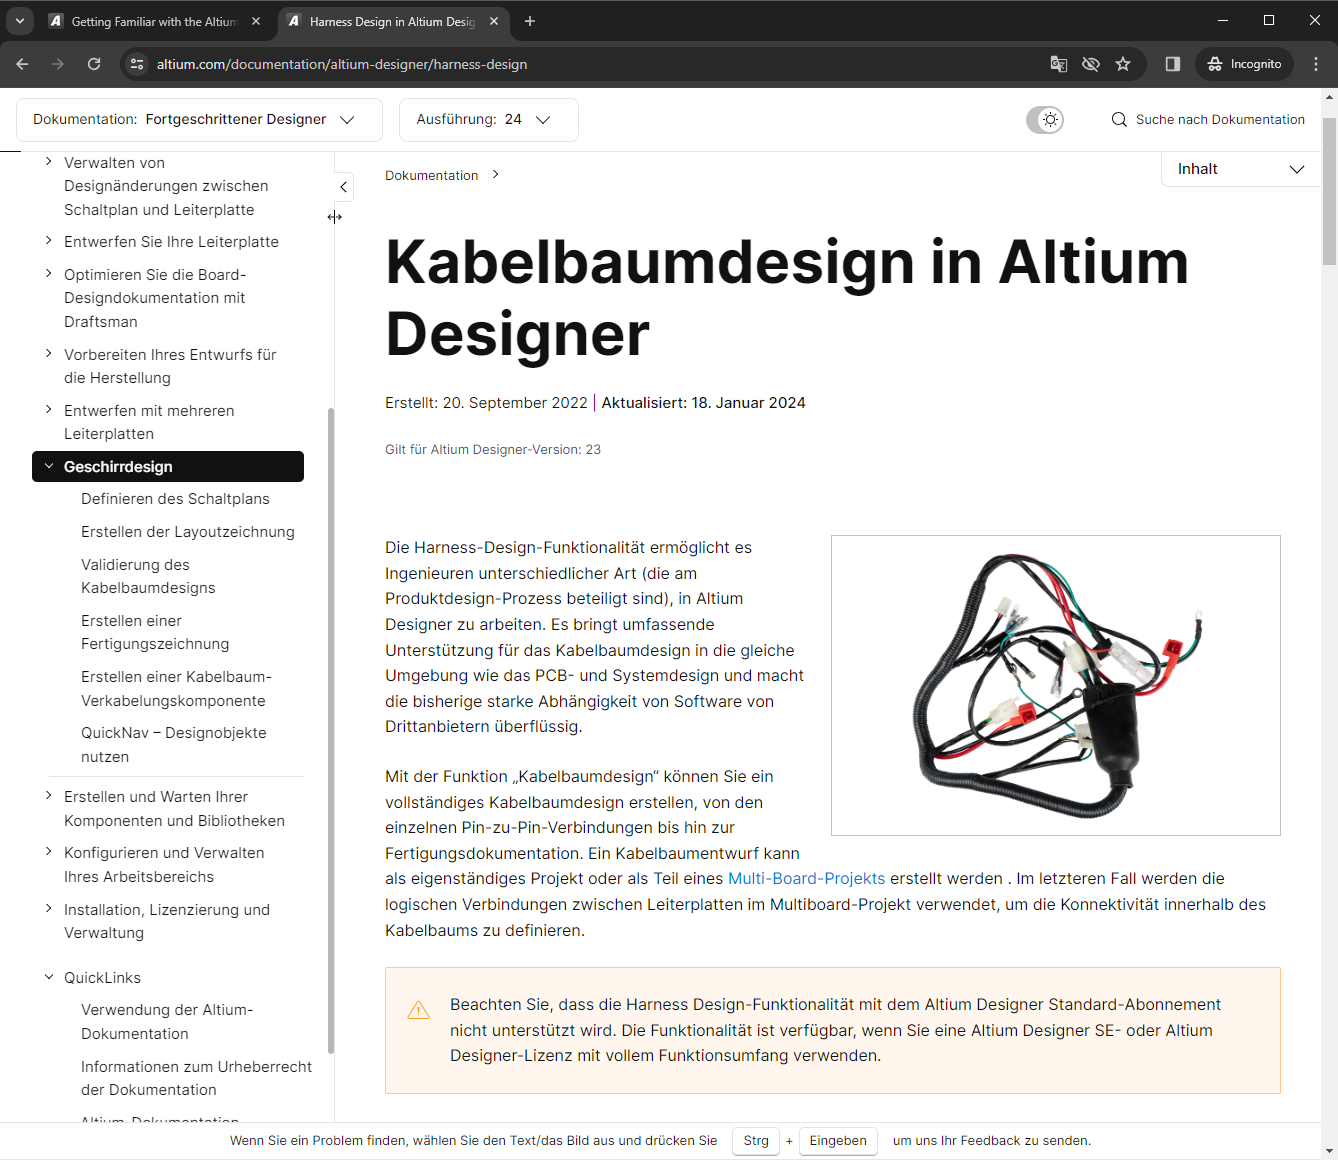Open Validierung des Kabelbaumdesigns page
Viewport: 1338px width, 1160px height.
148,577
